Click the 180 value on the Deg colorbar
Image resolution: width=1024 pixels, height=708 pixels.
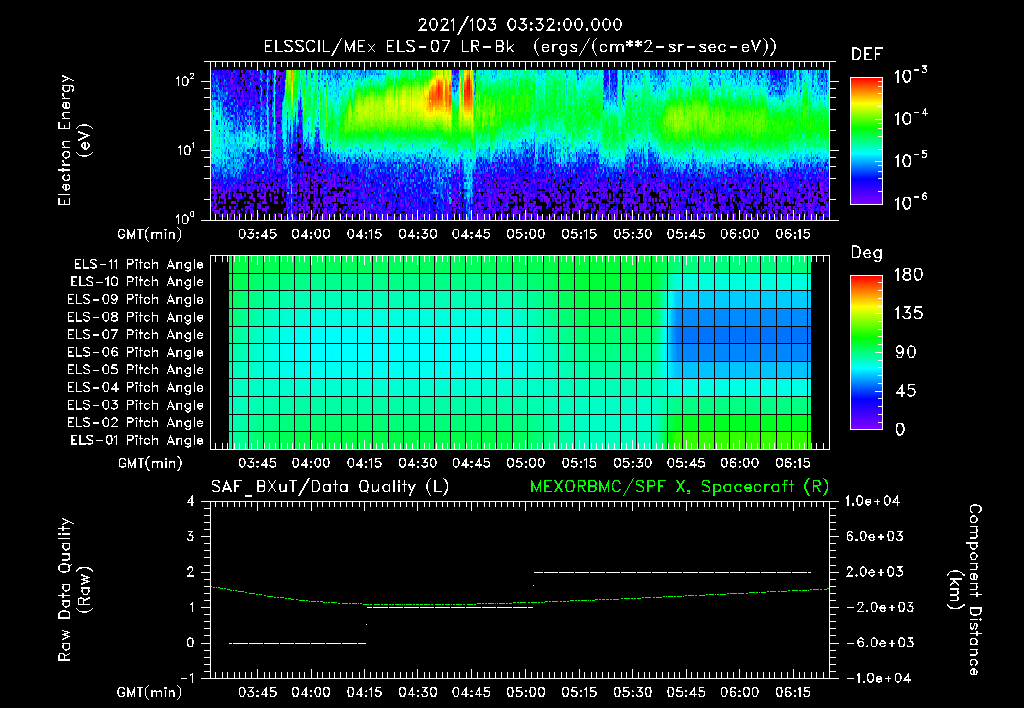[x=908, y=275]
